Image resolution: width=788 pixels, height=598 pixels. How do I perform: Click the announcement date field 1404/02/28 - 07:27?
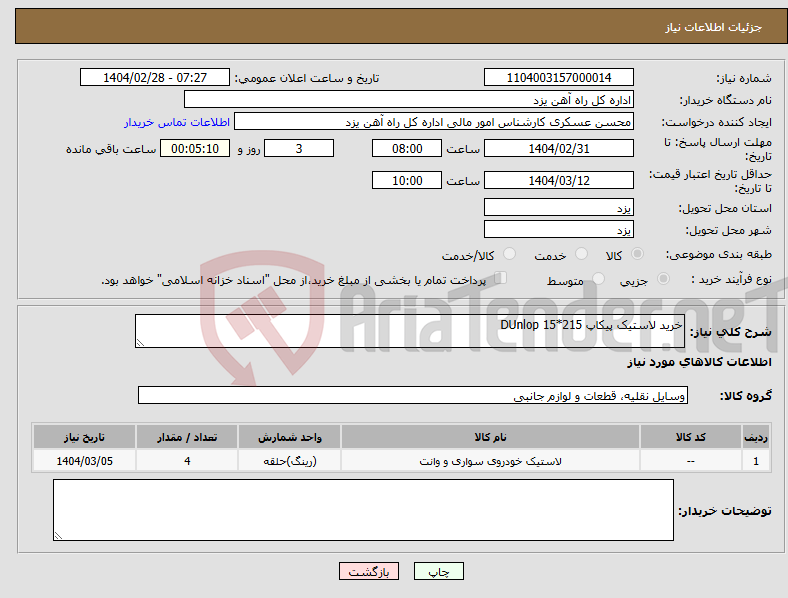pos(155,77)
